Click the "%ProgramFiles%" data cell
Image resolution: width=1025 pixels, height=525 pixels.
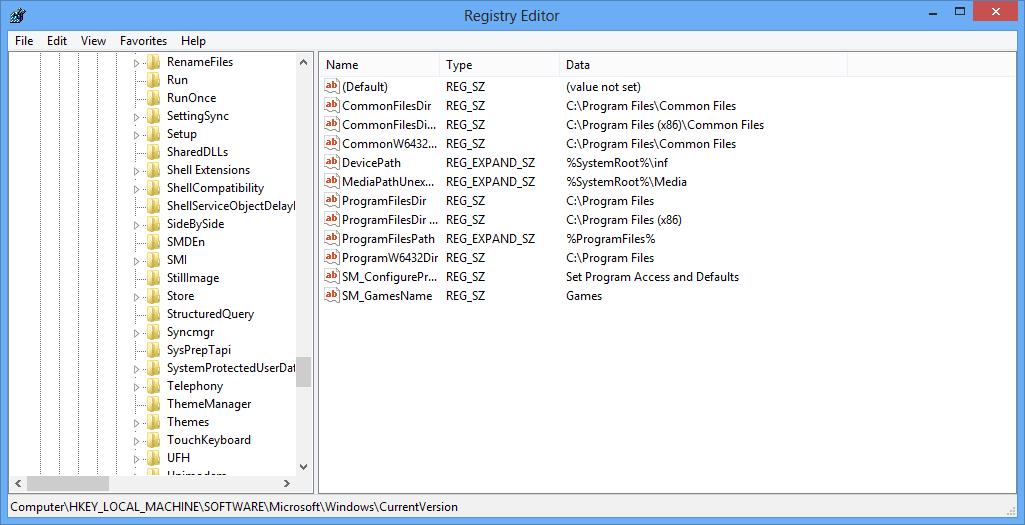(x=611, y=238)
